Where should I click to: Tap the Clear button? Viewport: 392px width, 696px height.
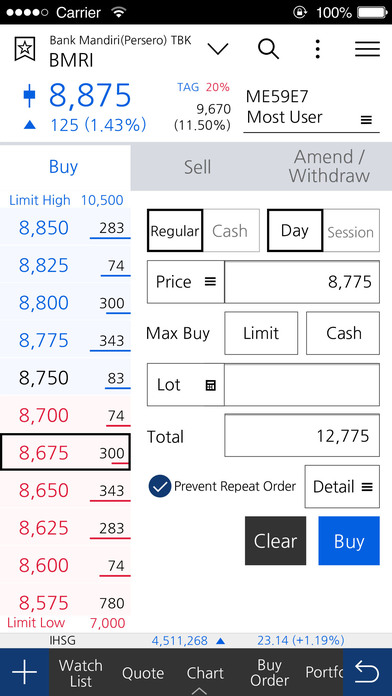275,541
